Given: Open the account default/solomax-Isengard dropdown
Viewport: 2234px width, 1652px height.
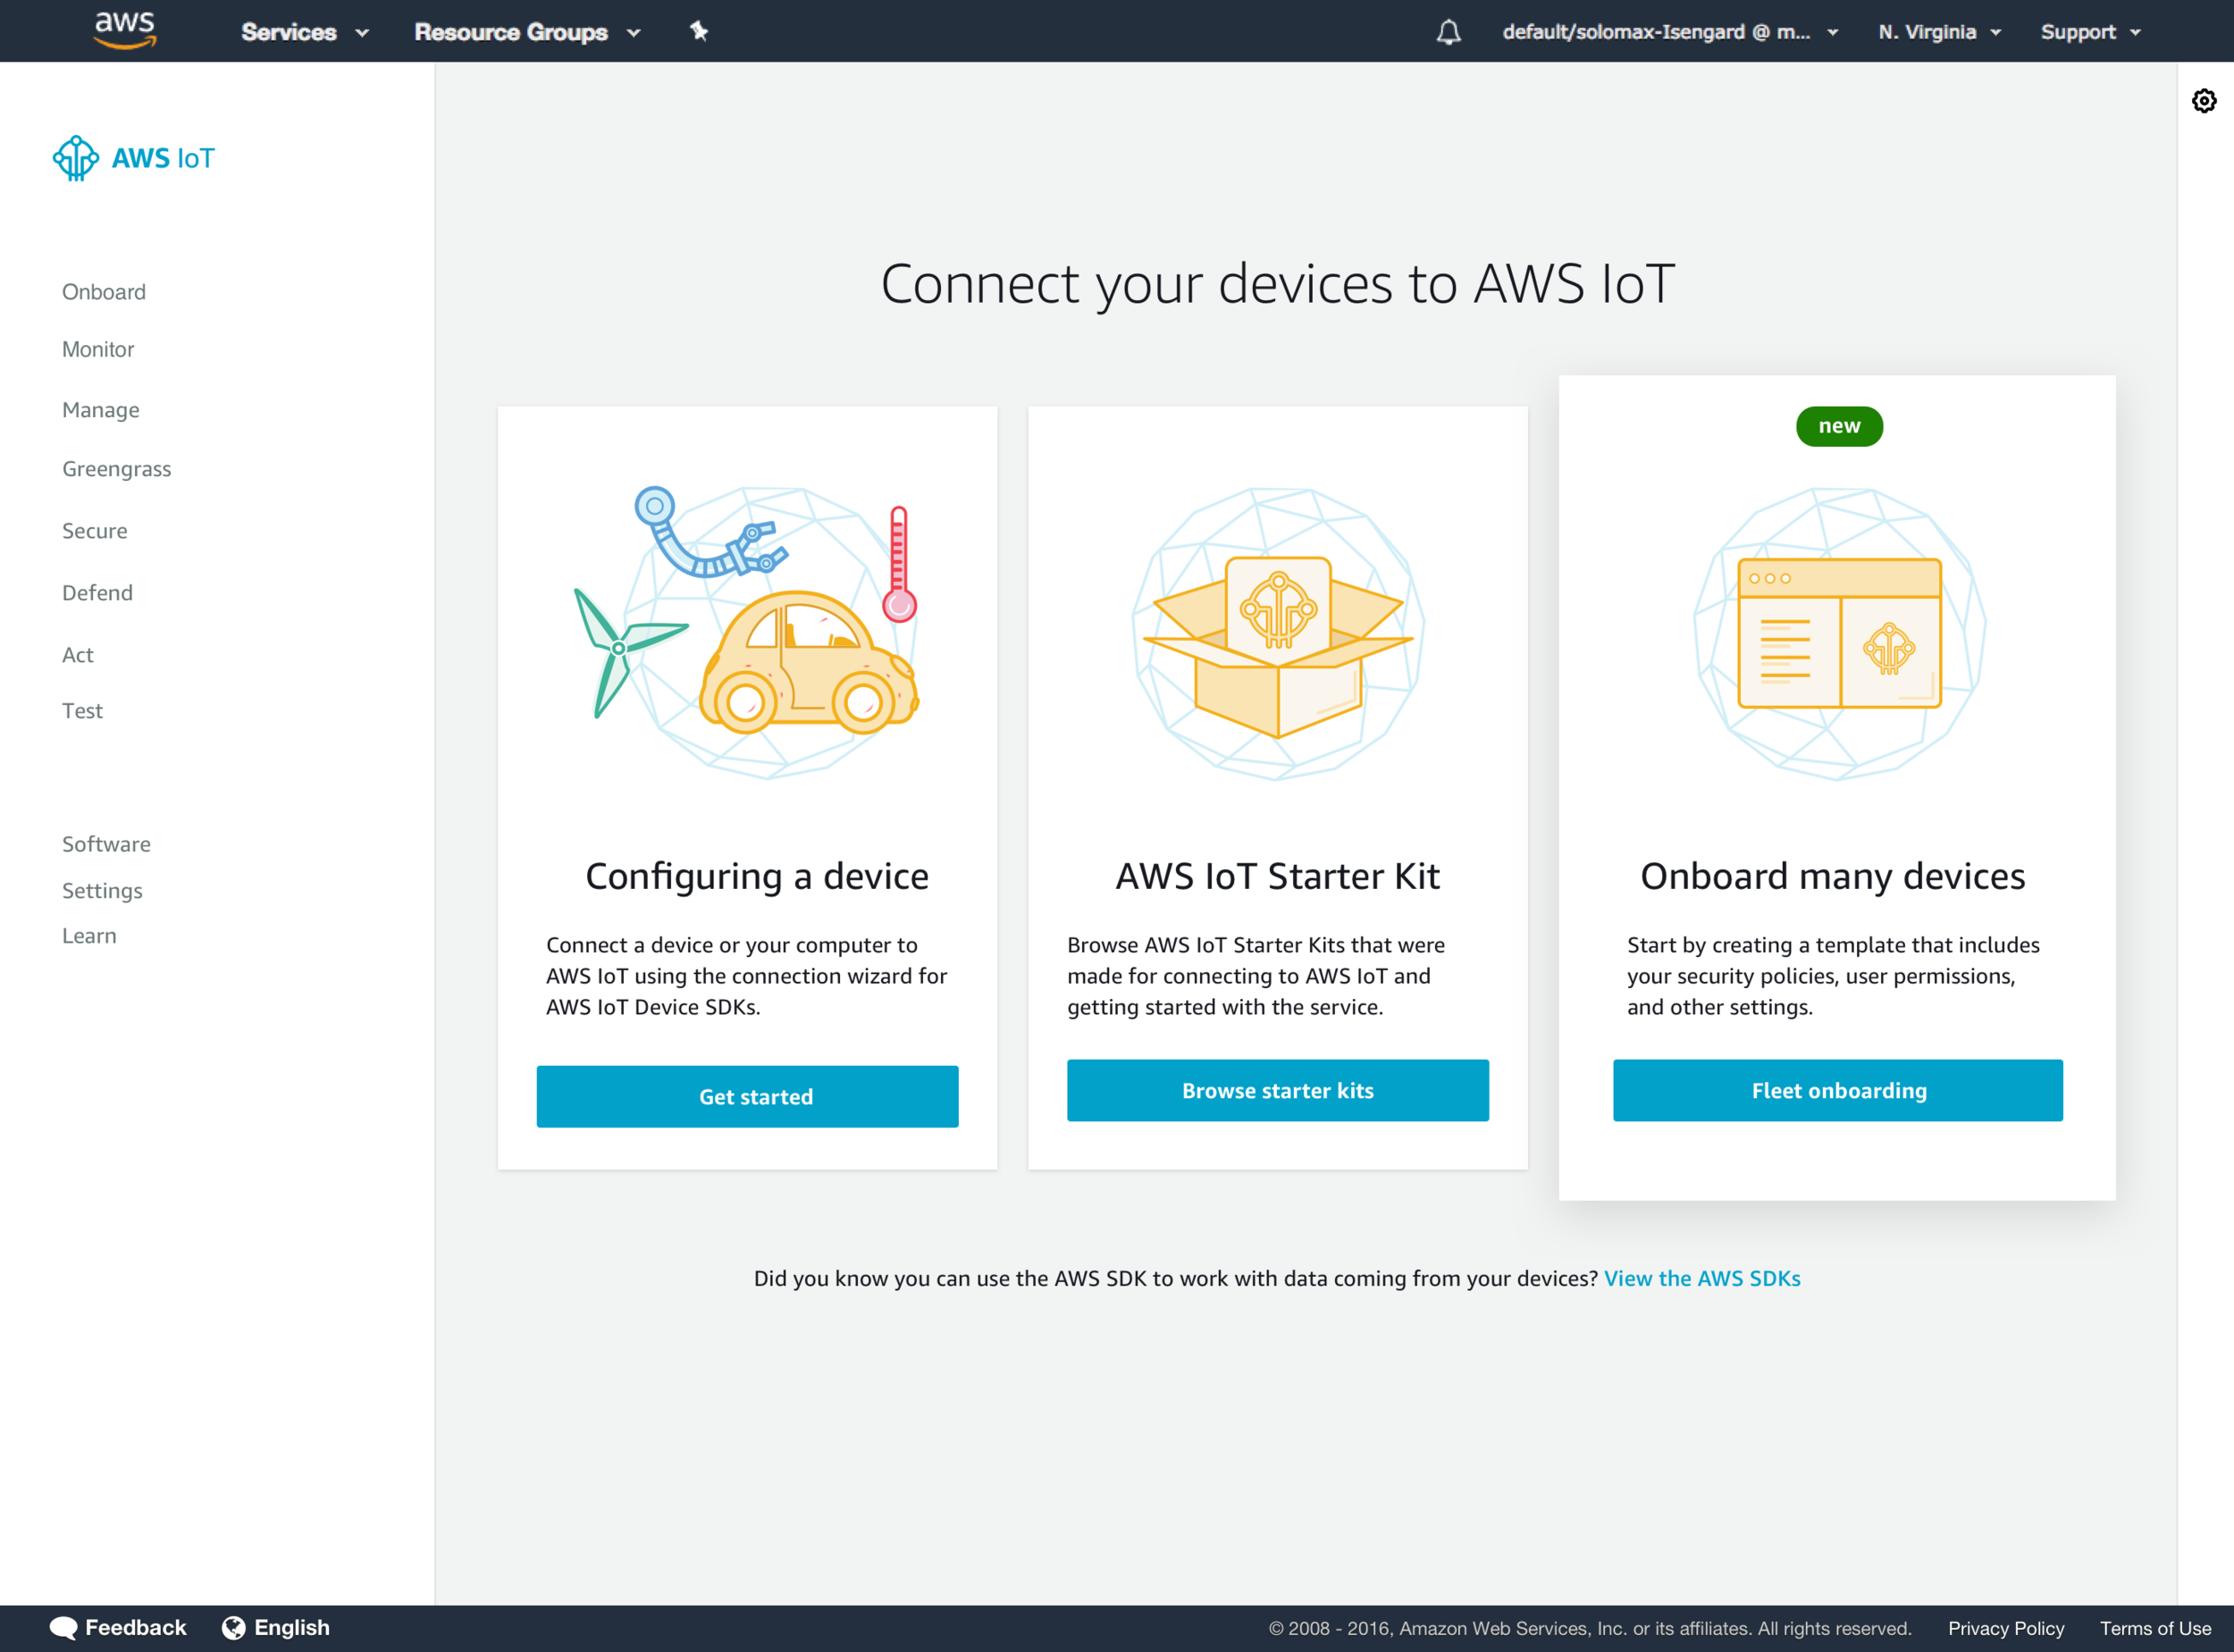Looking at the screenshot, I should (x=1670, y=32).
